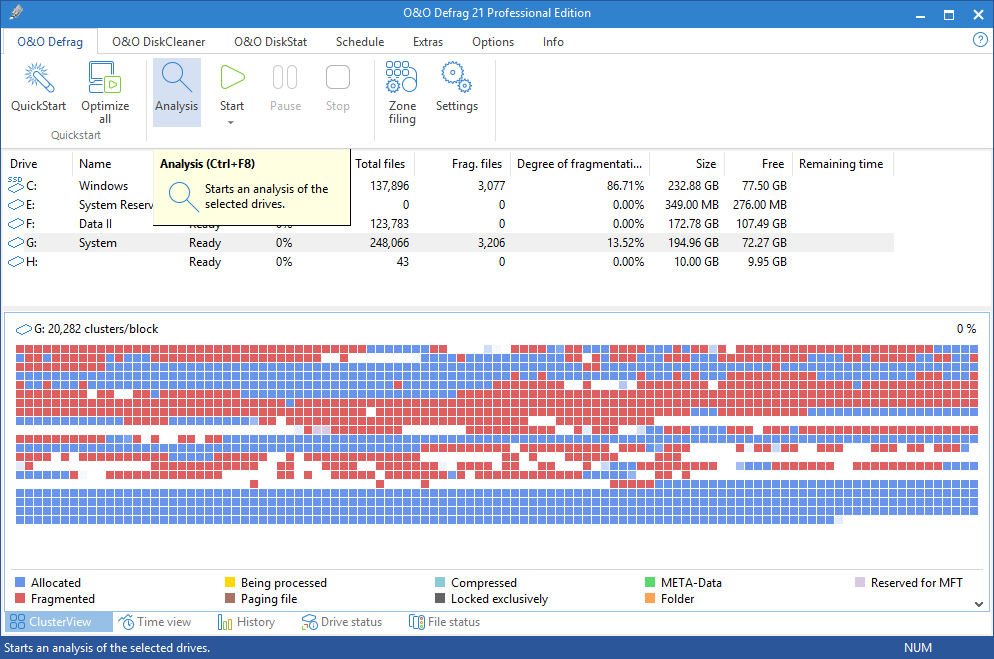Switch to ClusterView at the bottom
994x659 pixels.
[59, 622]
